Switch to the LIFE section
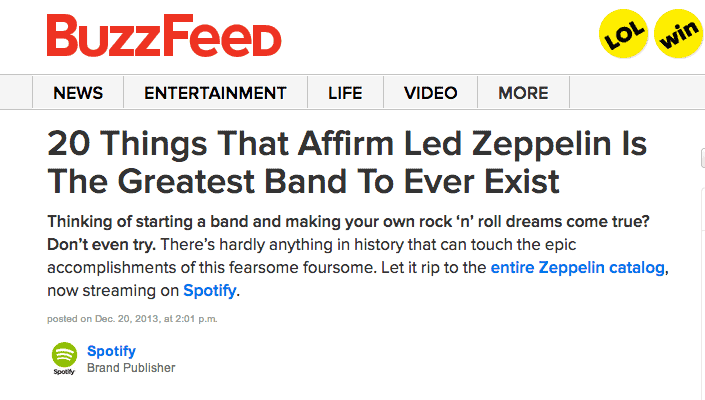Viewport: 705px width, 400px height. 345,93
